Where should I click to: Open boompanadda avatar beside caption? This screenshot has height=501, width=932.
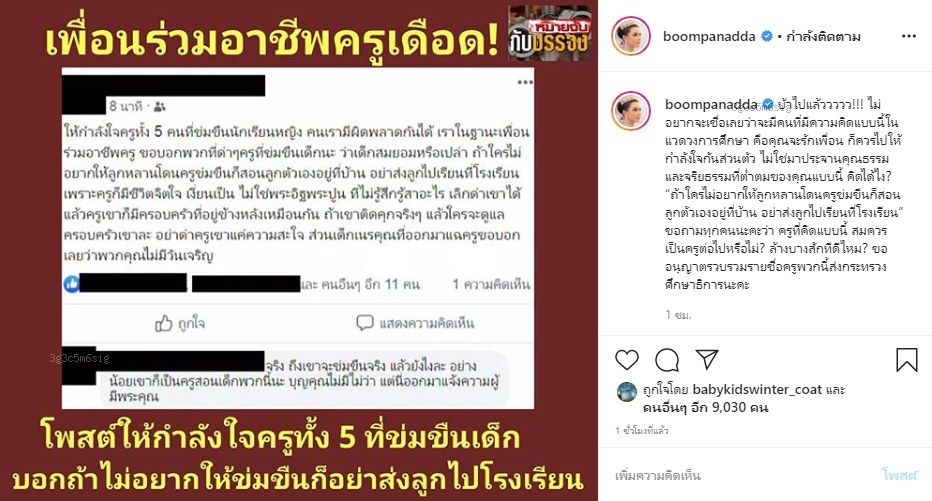point(631,111)
